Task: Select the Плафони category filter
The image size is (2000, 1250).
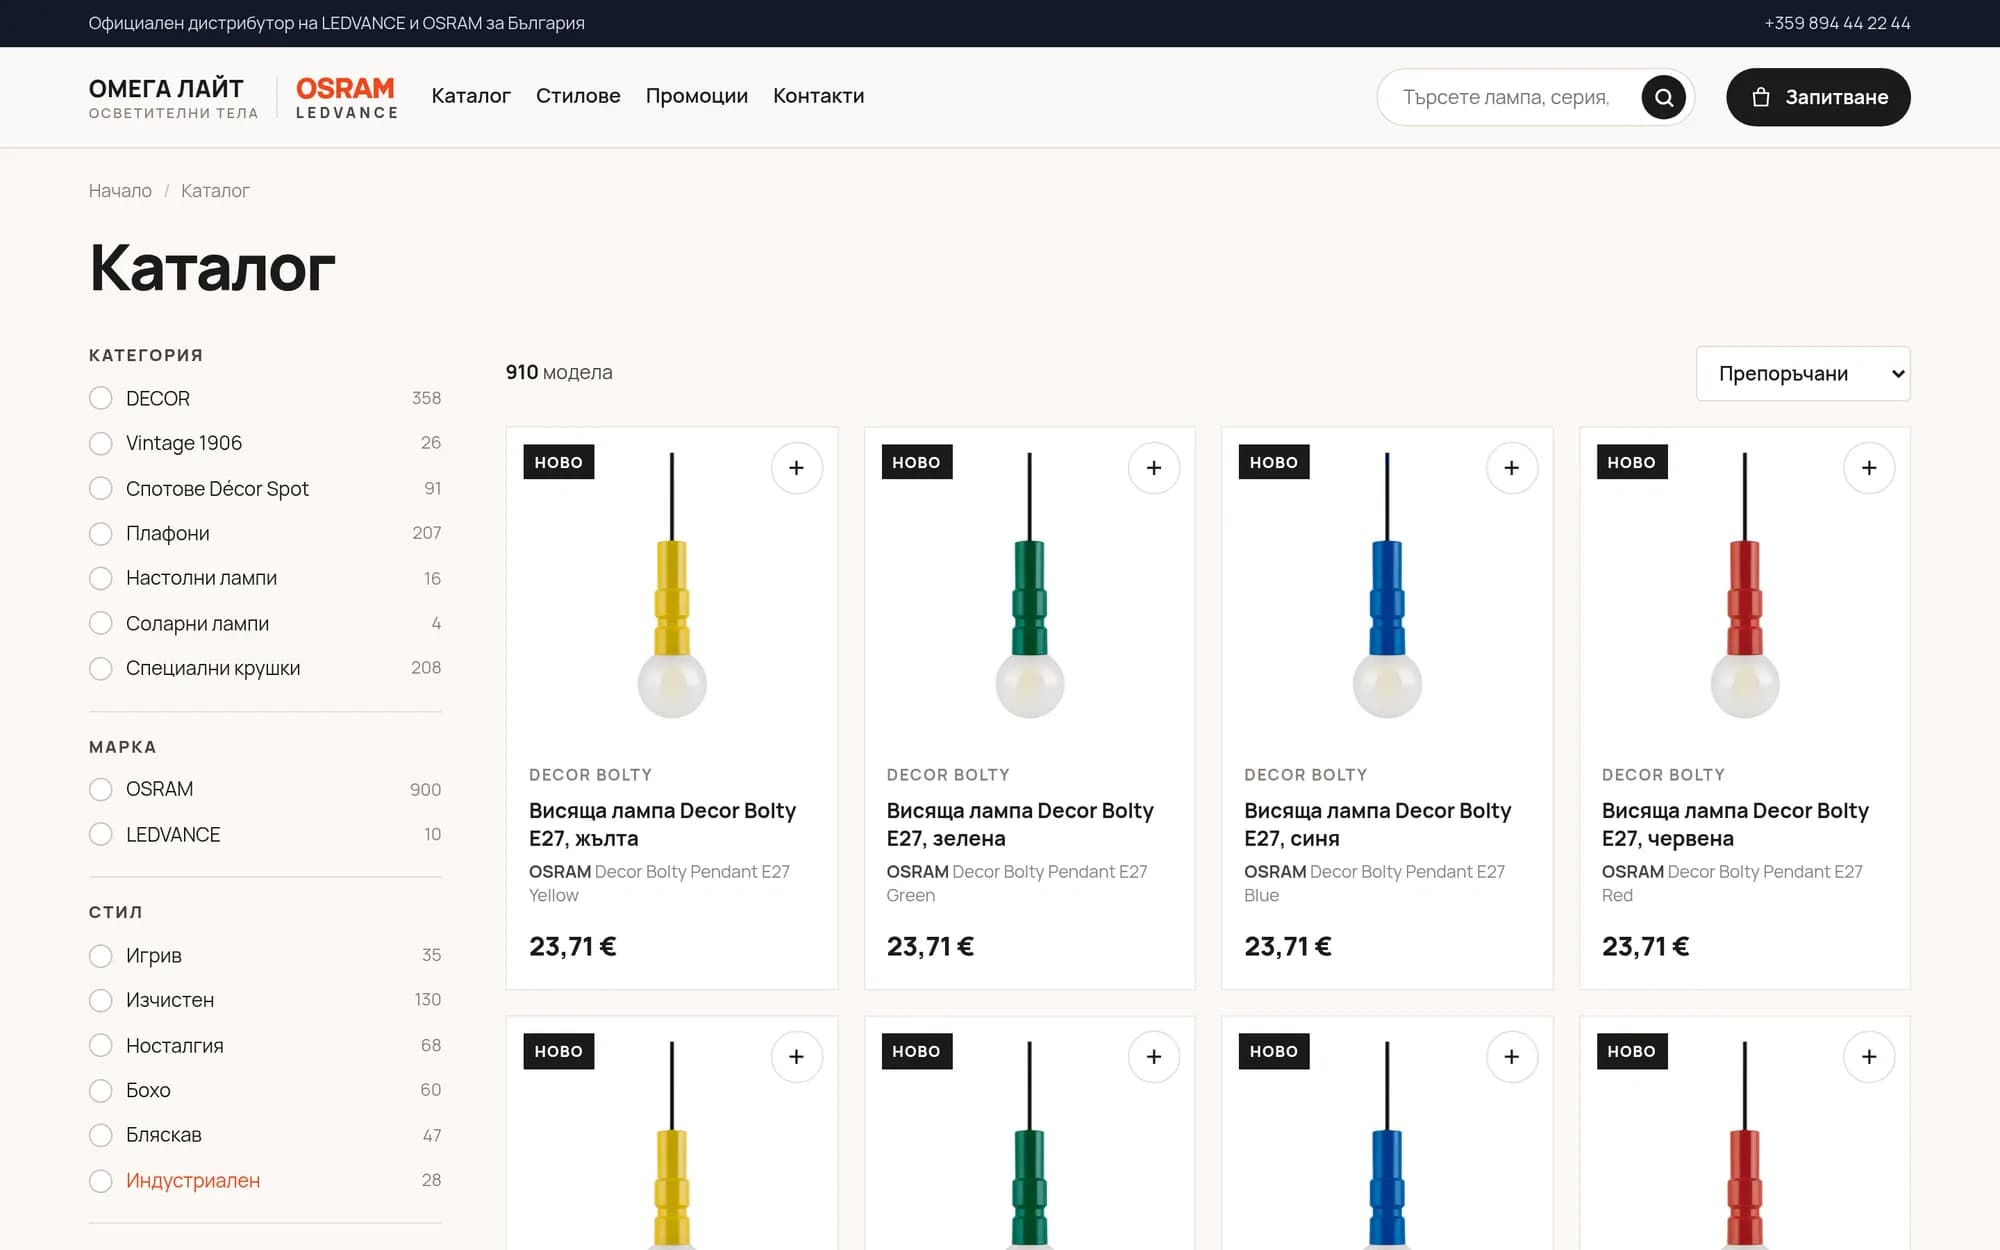Action: [x=264, y=533]
